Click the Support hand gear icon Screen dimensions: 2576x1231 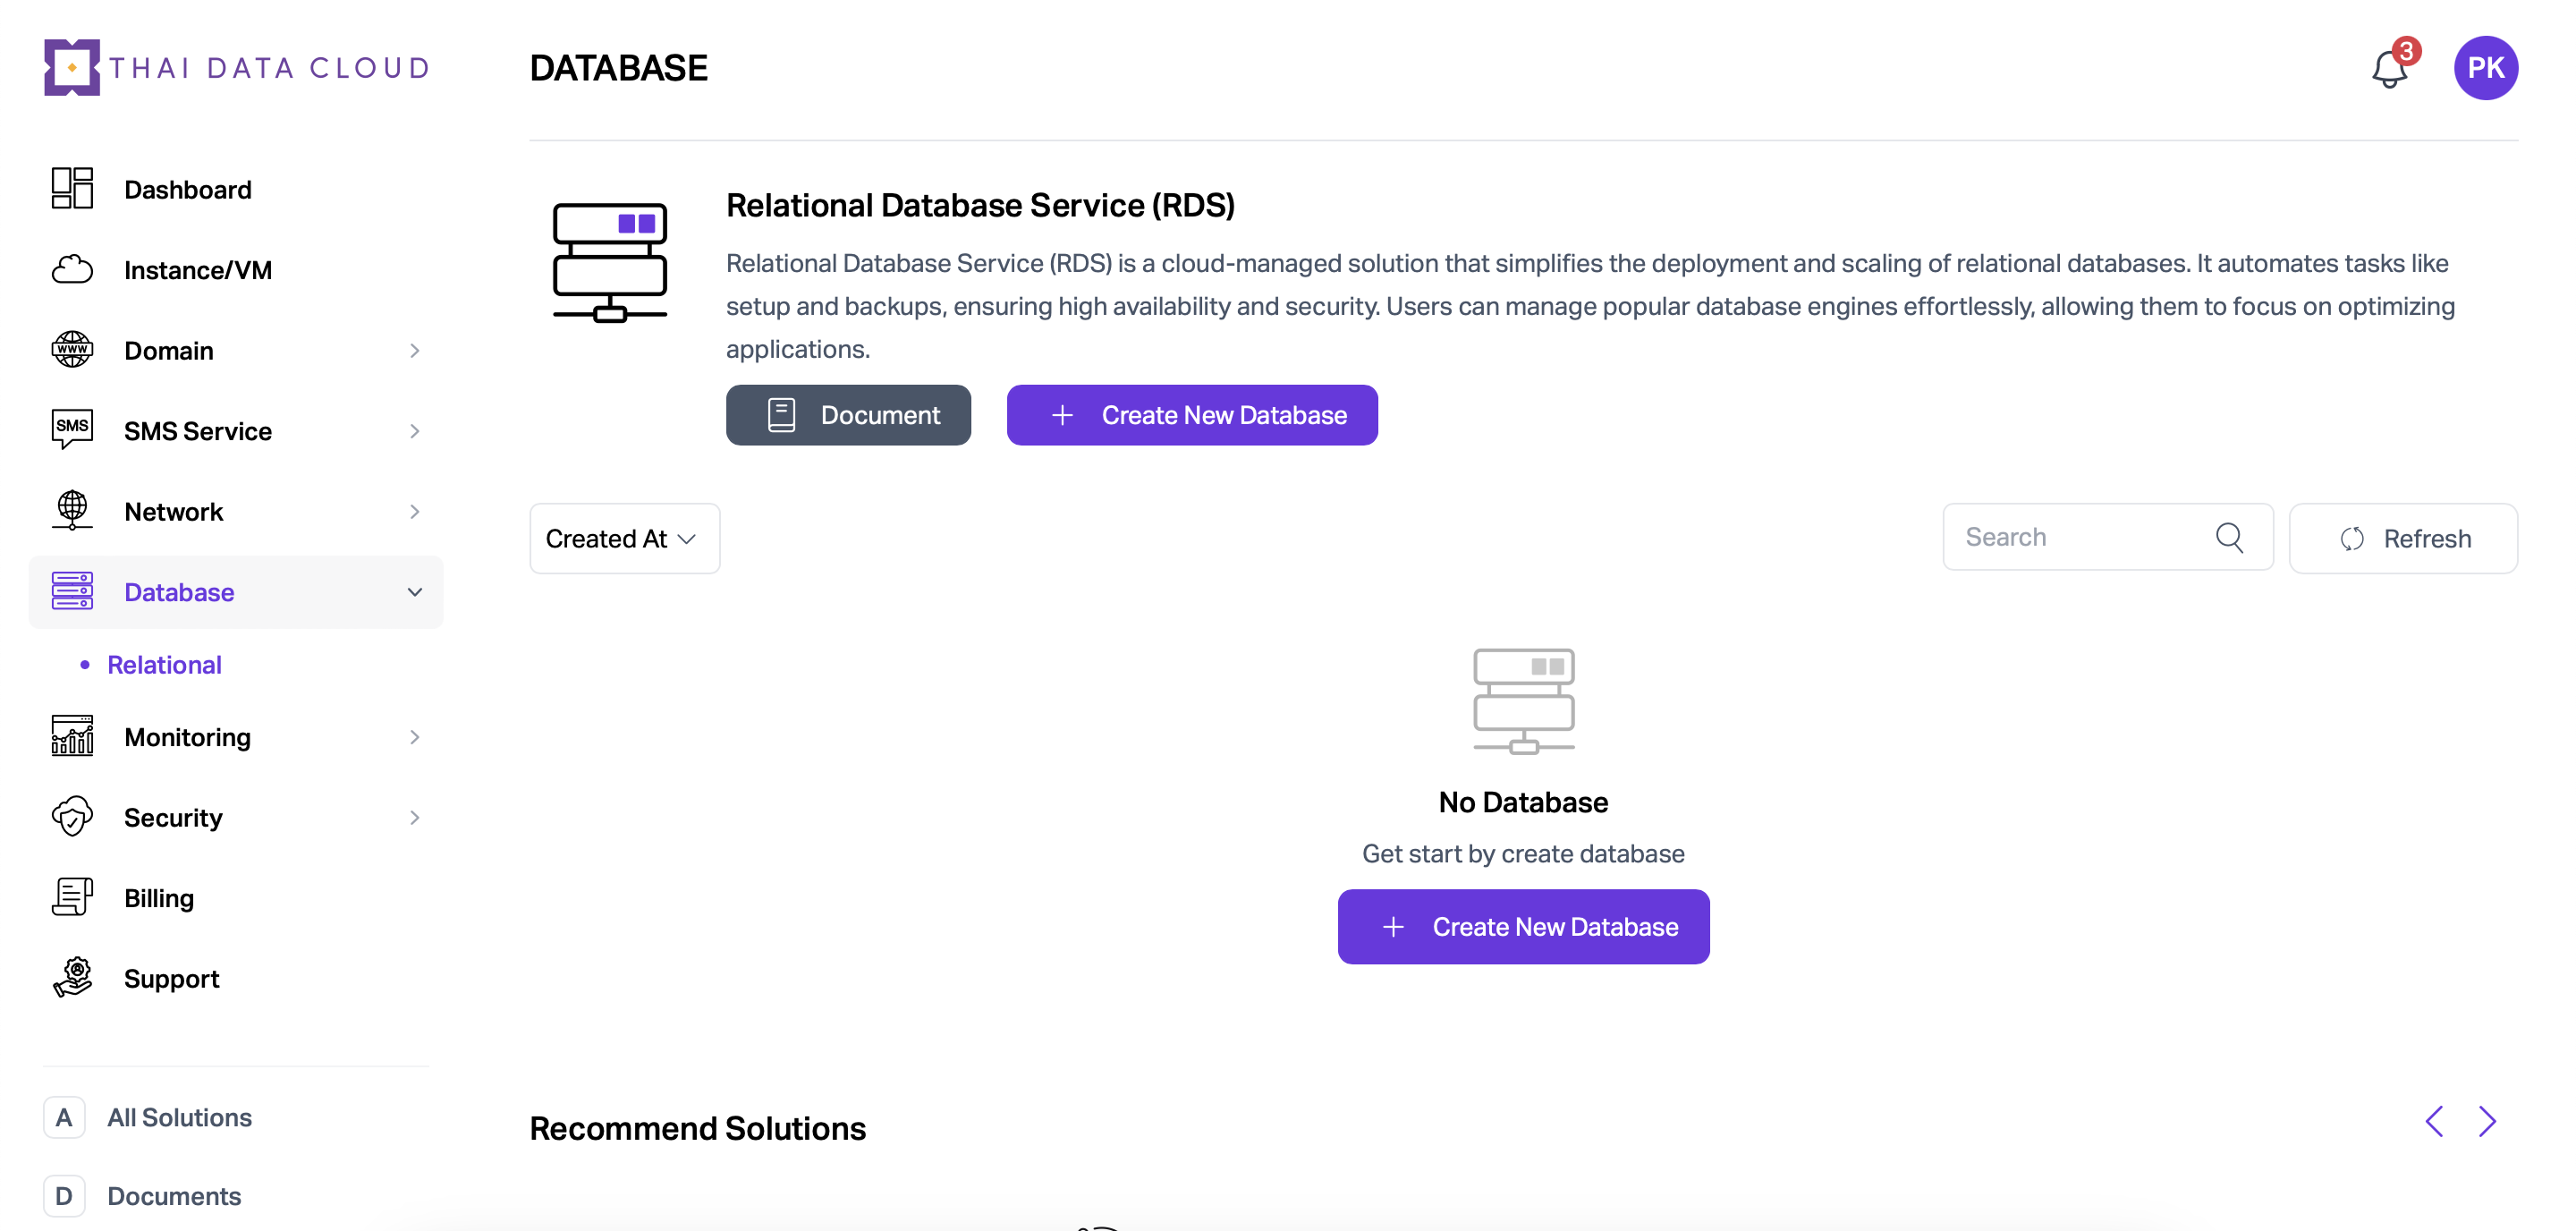(72, 978)
